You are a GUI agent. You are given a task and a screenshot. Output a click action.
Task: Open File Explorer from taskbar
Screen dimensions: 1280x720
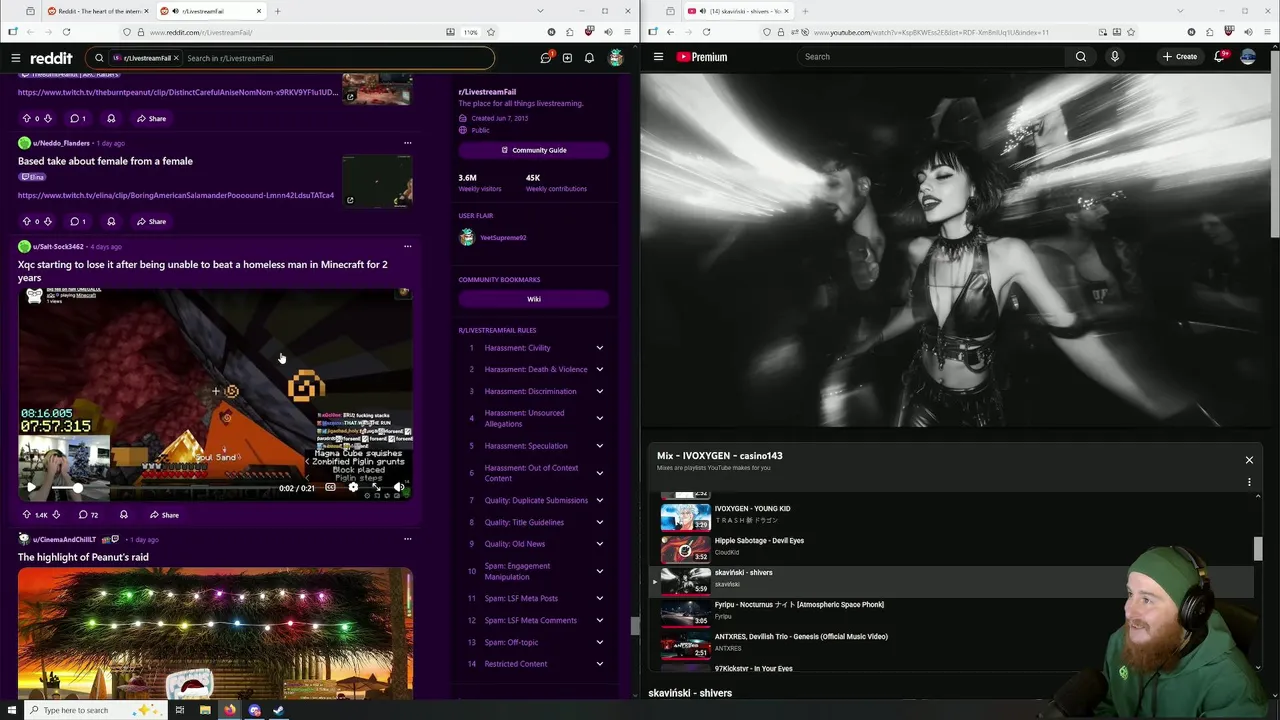point(205,710)
